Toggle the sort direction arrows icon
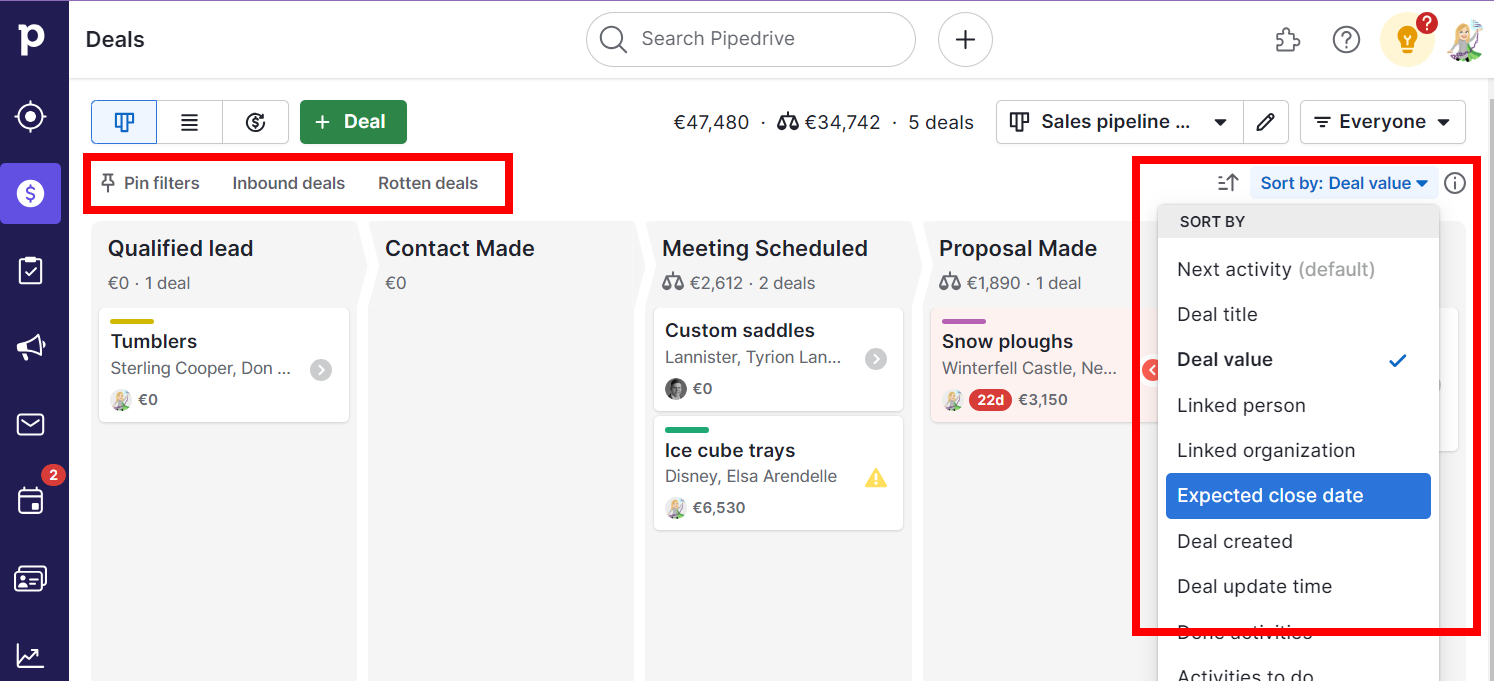The height and width of the screenshot is (681, 1494). (x=1226, y=183)
